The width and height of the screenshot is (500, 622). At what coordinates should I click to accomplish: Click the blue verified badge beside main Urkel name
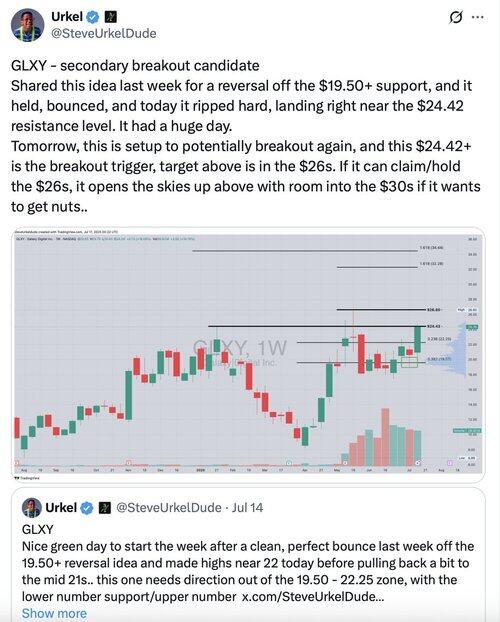(x=93, y=17)
